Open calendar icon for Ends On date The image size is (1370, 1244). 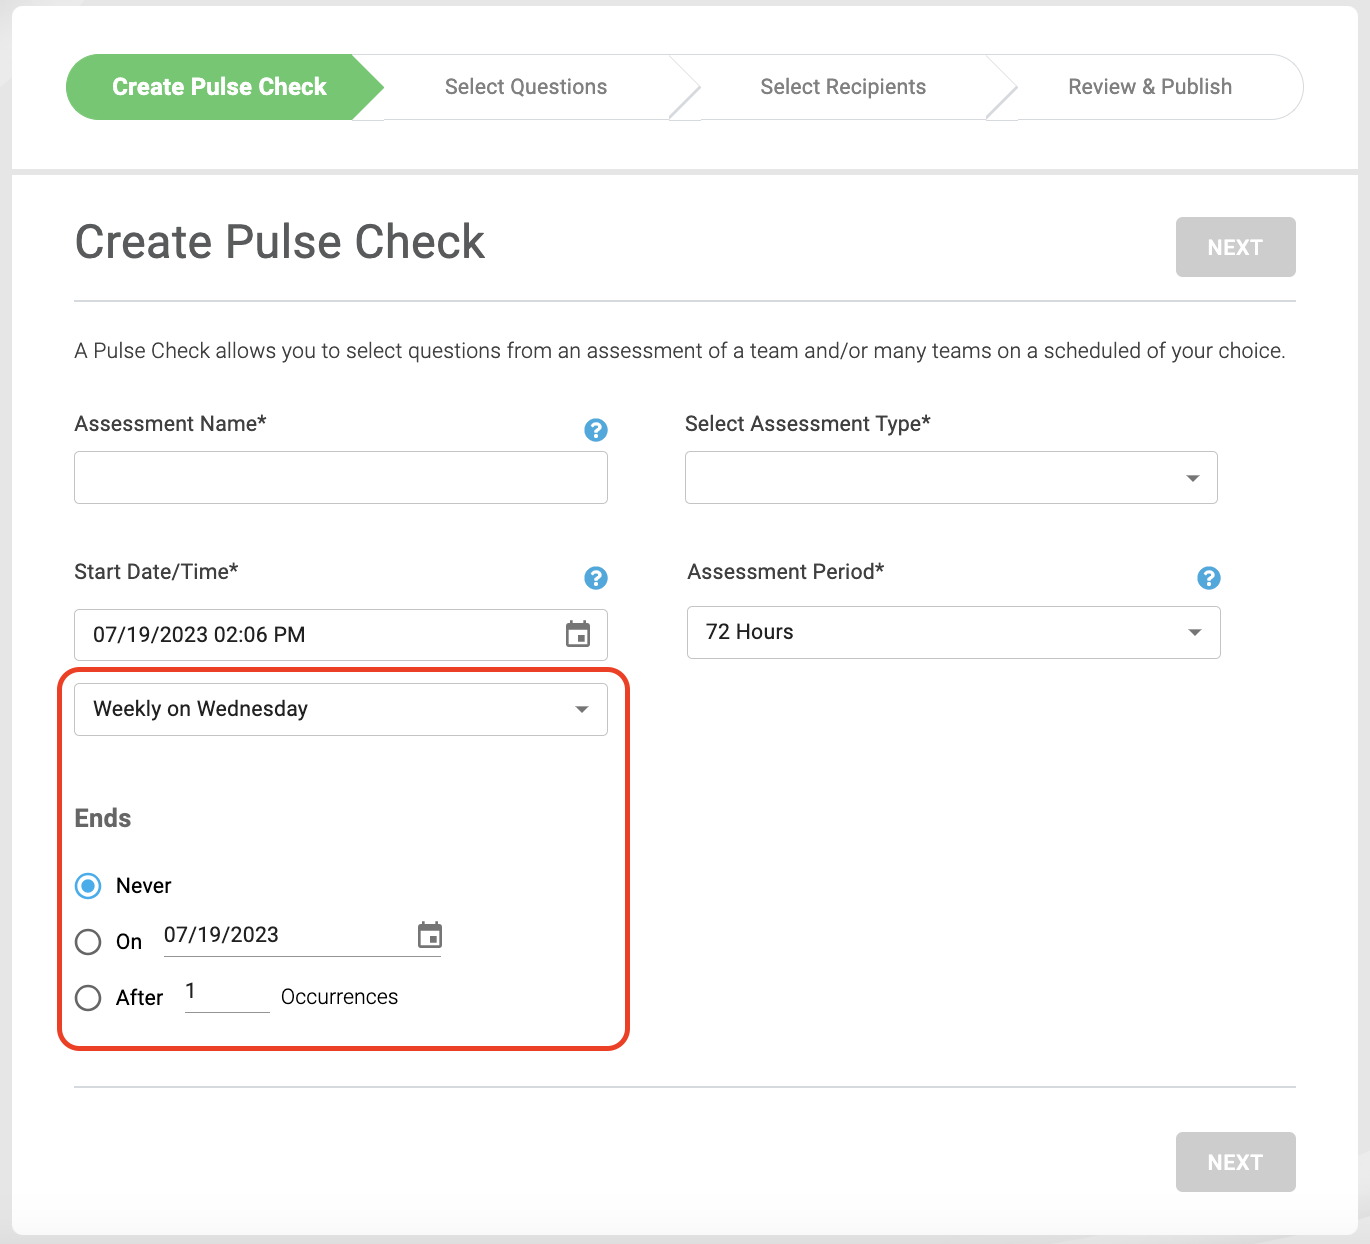pos(430,935)
